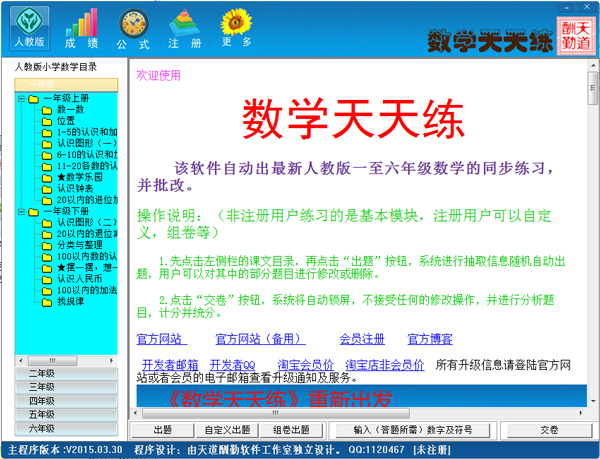
Task: Click the 人教版小学数学目录 heading
Action: point(56,67)
